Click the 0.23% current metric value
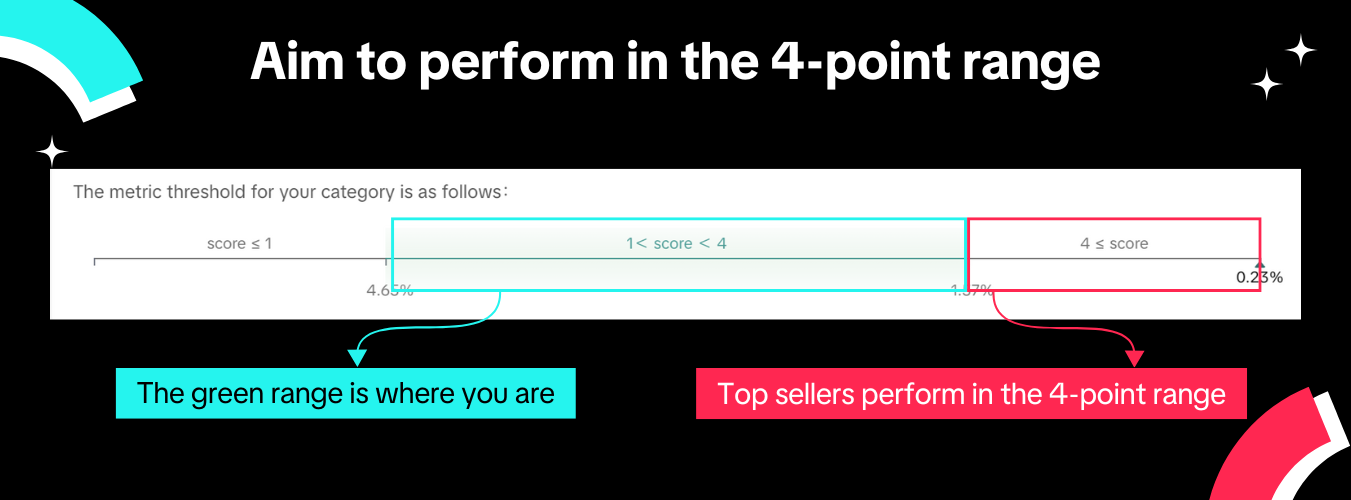 click(1259, 278)
